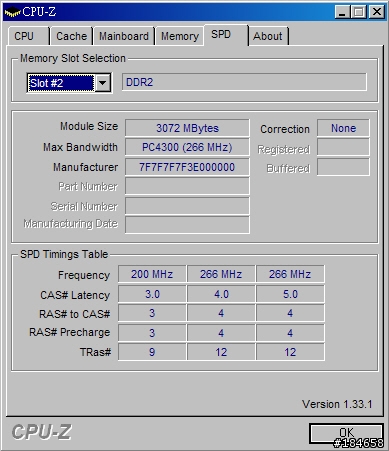Viewport: 389px width, 451px height.
Task: Click the DDR2 memory type field
Action: (x=244, y=82)
